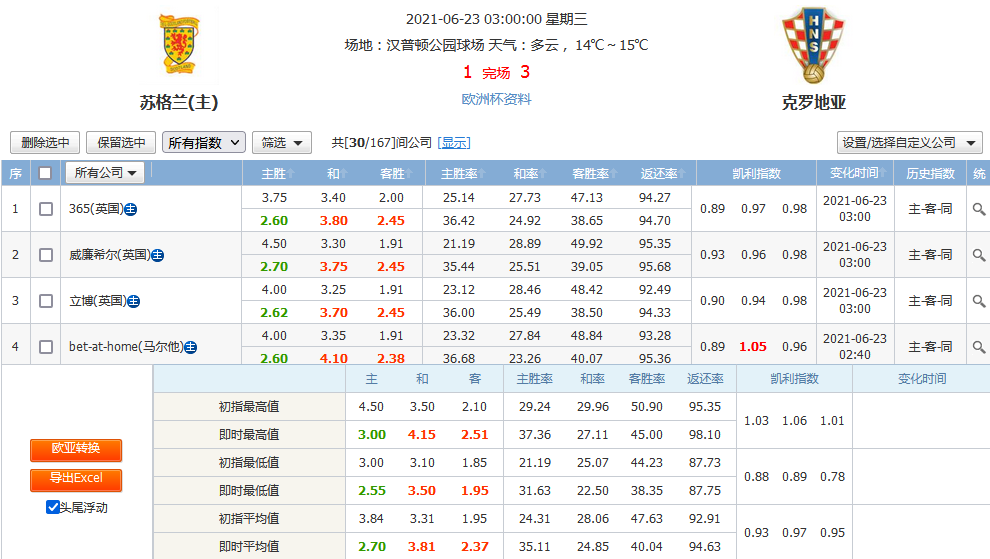Click the 初指最高值 row label
The height and width of the screenshot is (559, 990).
click(249, 407)
